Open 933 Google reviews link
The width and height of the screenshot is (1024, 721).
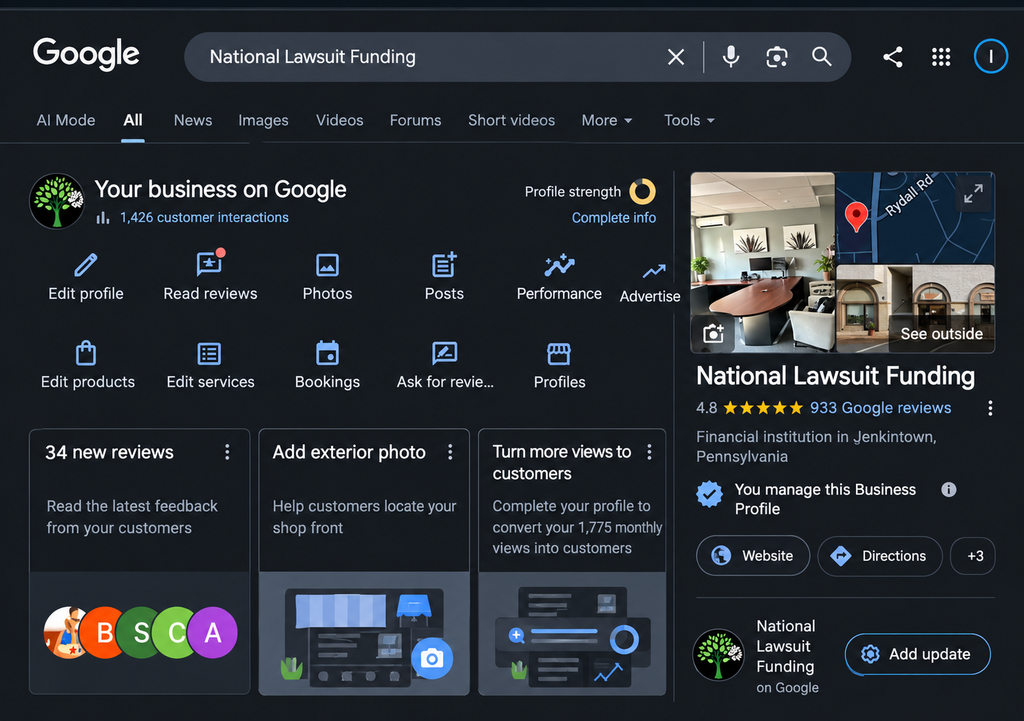[x=880, y=408]
